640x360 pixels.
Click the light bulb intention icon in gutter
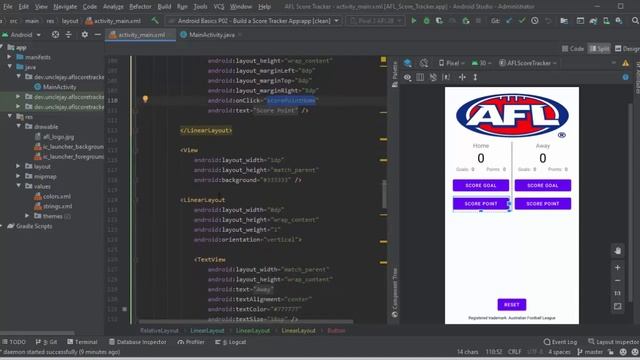point(145,99)
